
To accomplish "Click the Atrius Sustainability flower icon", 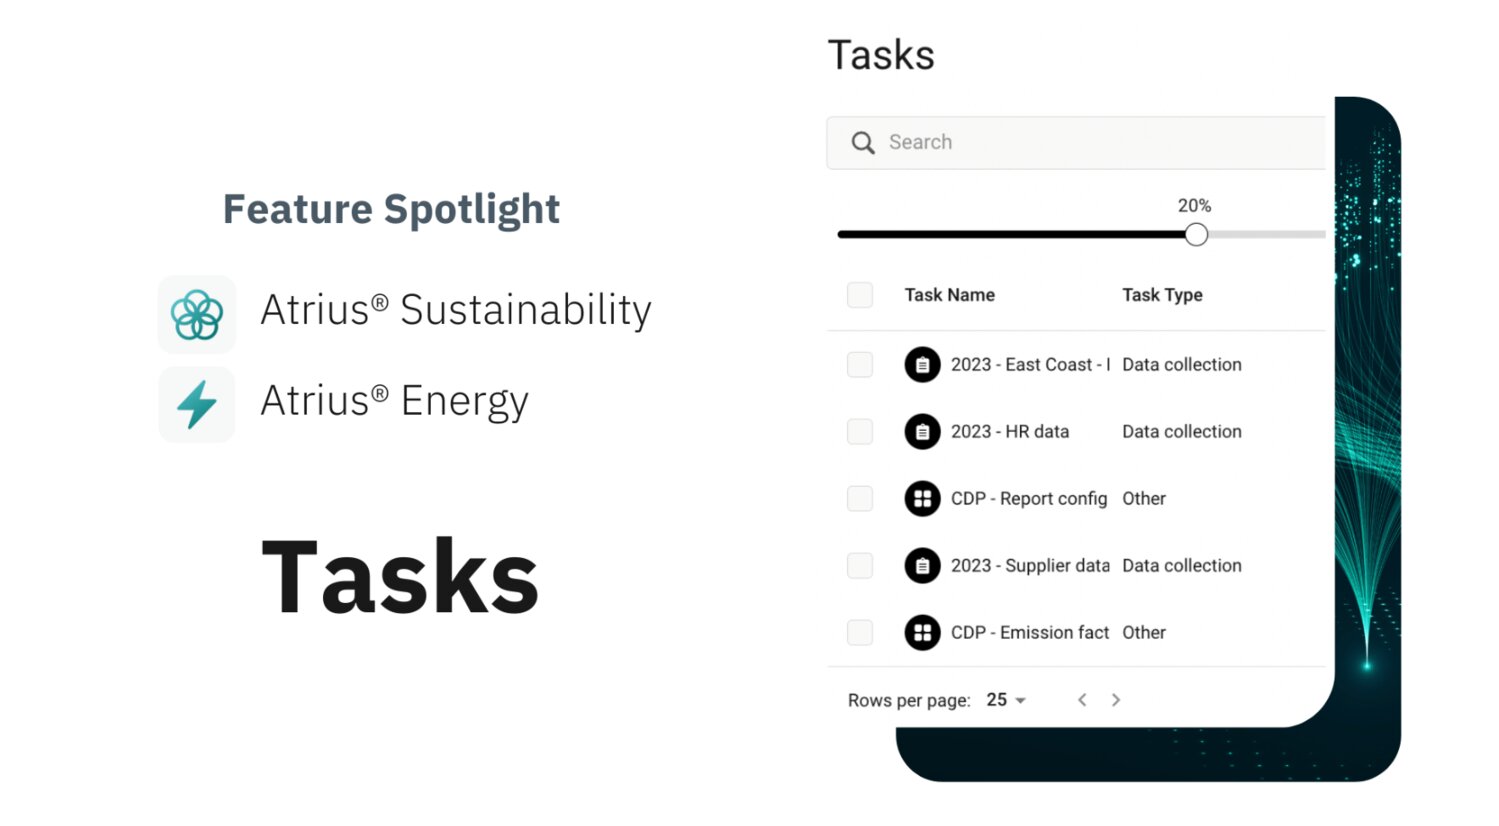I will point(197,314).
